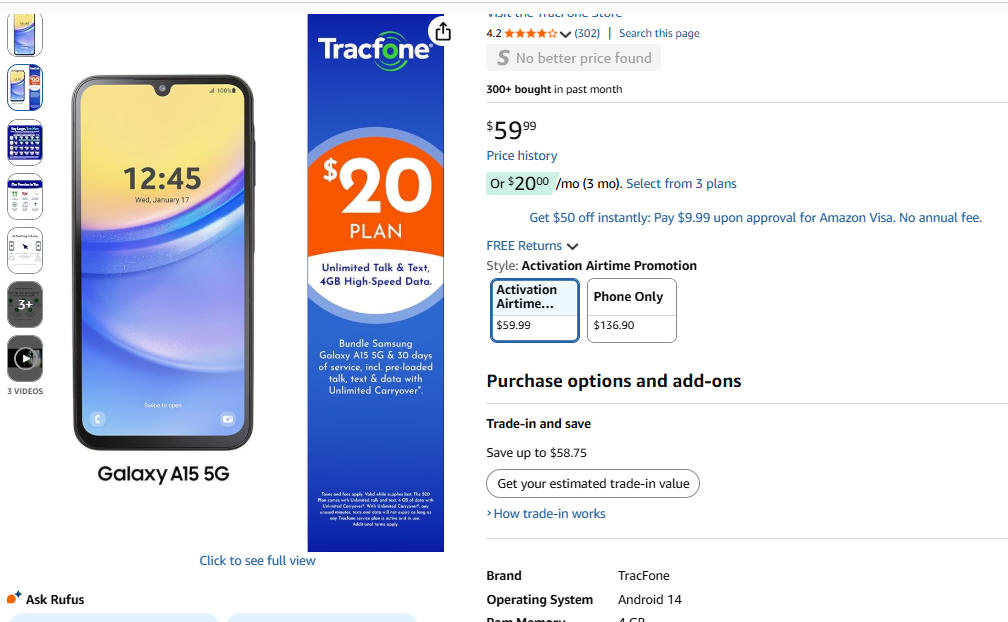Click the Amazon Visa $50 off offer link
The image size is (1008, 622).
click(x=755, y=218)
